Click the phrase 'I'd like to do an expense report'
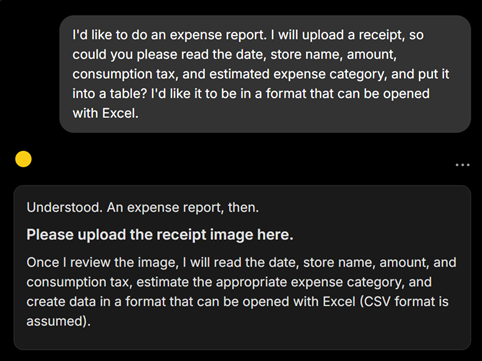Viewport: 482px width, 361px height. 169,35
